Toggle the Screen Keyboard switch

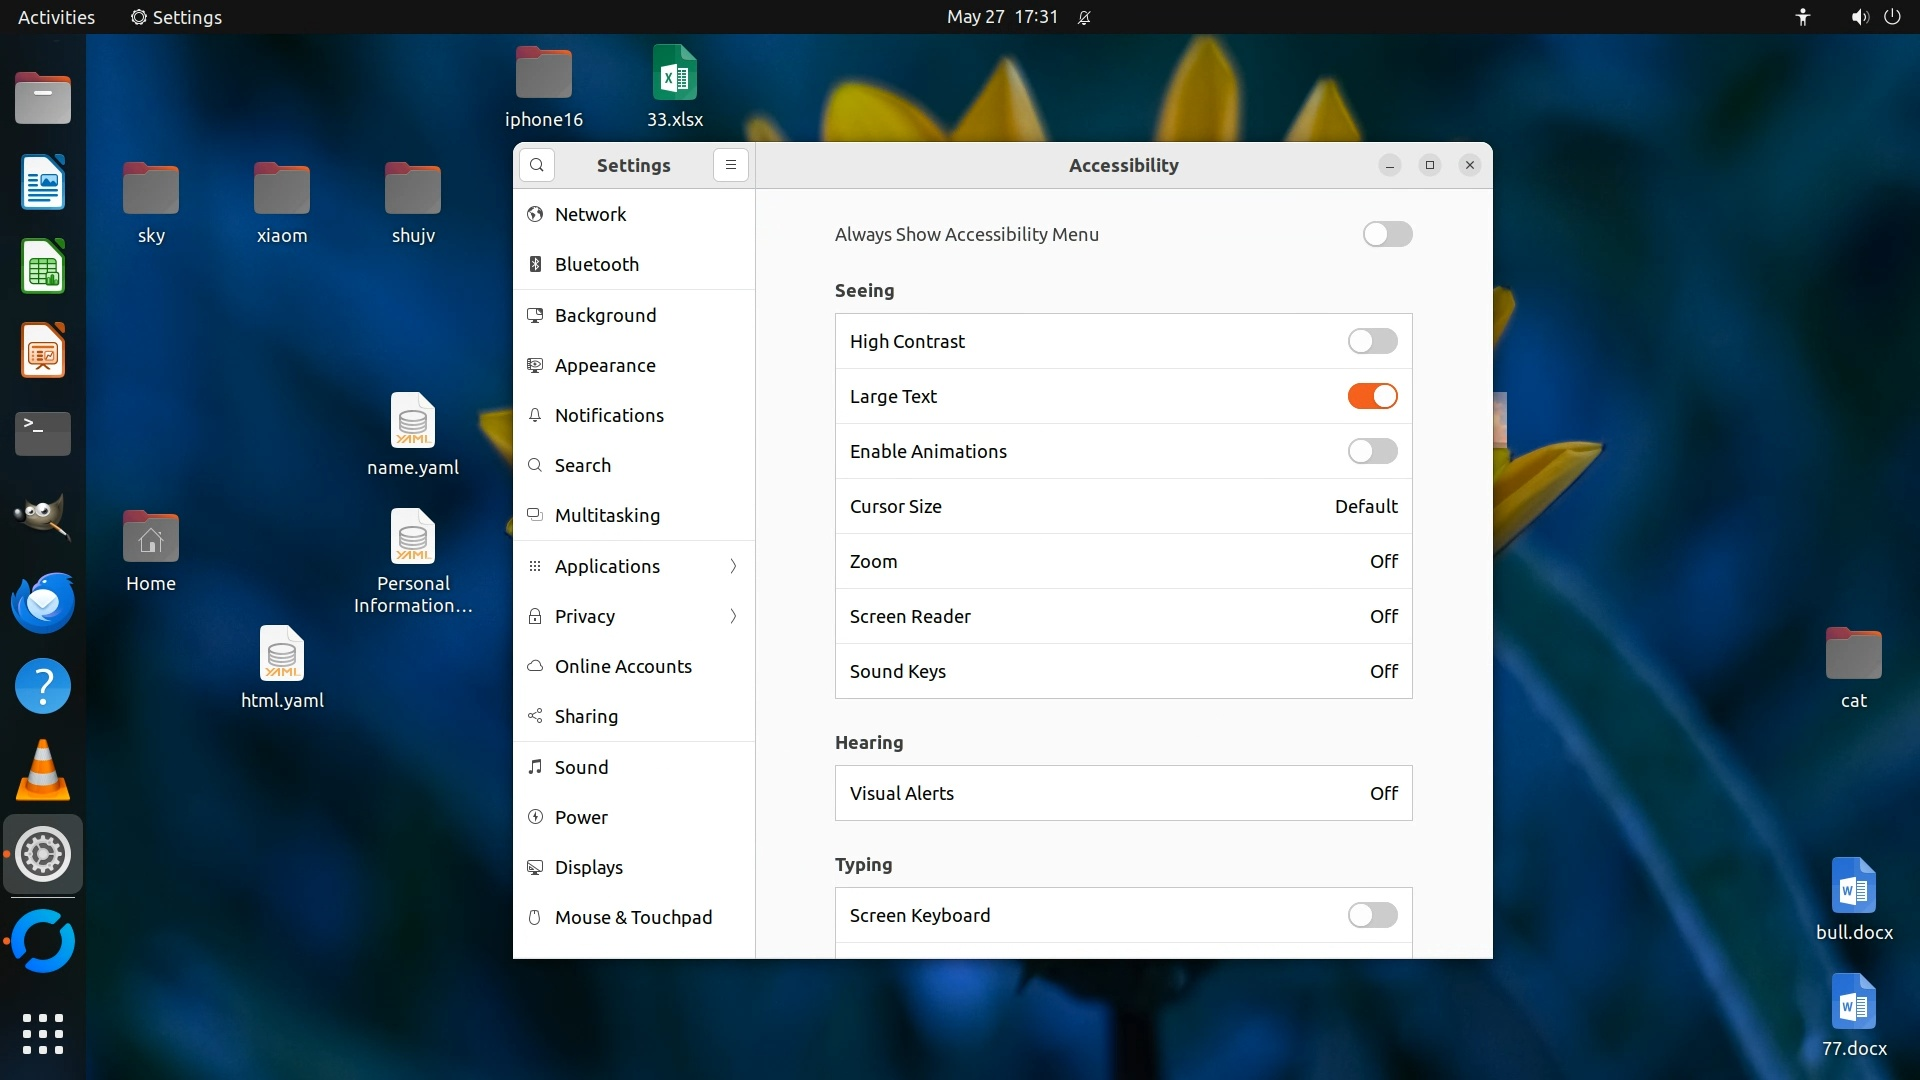(1372, 915)
